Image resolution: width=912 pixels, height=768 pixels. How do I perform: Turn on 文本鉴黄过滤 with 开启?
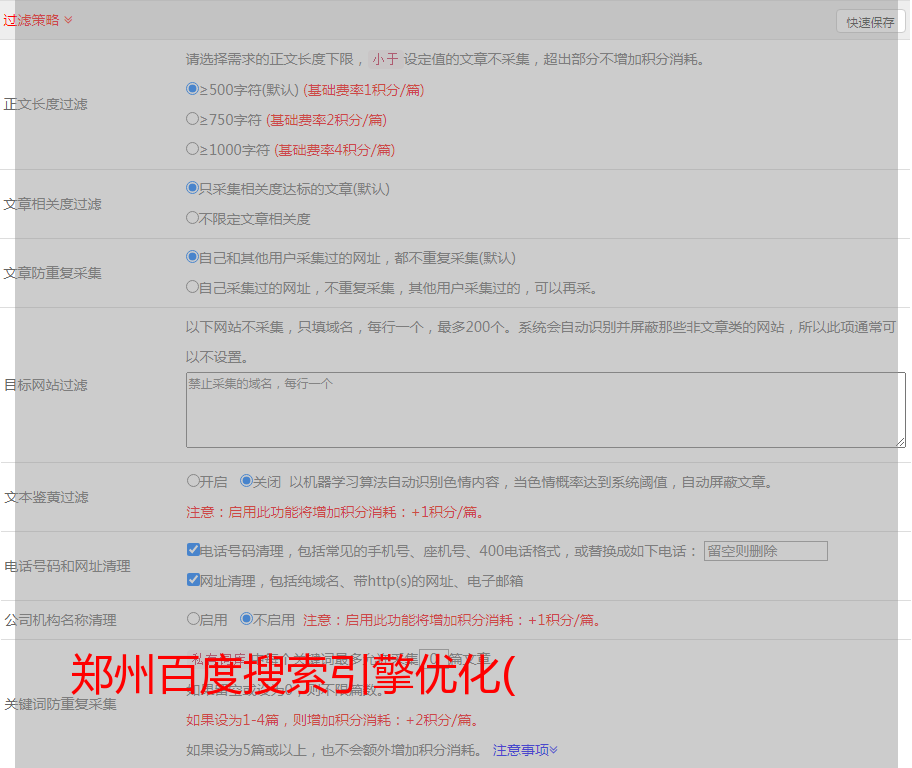click(x=193, y=481)
